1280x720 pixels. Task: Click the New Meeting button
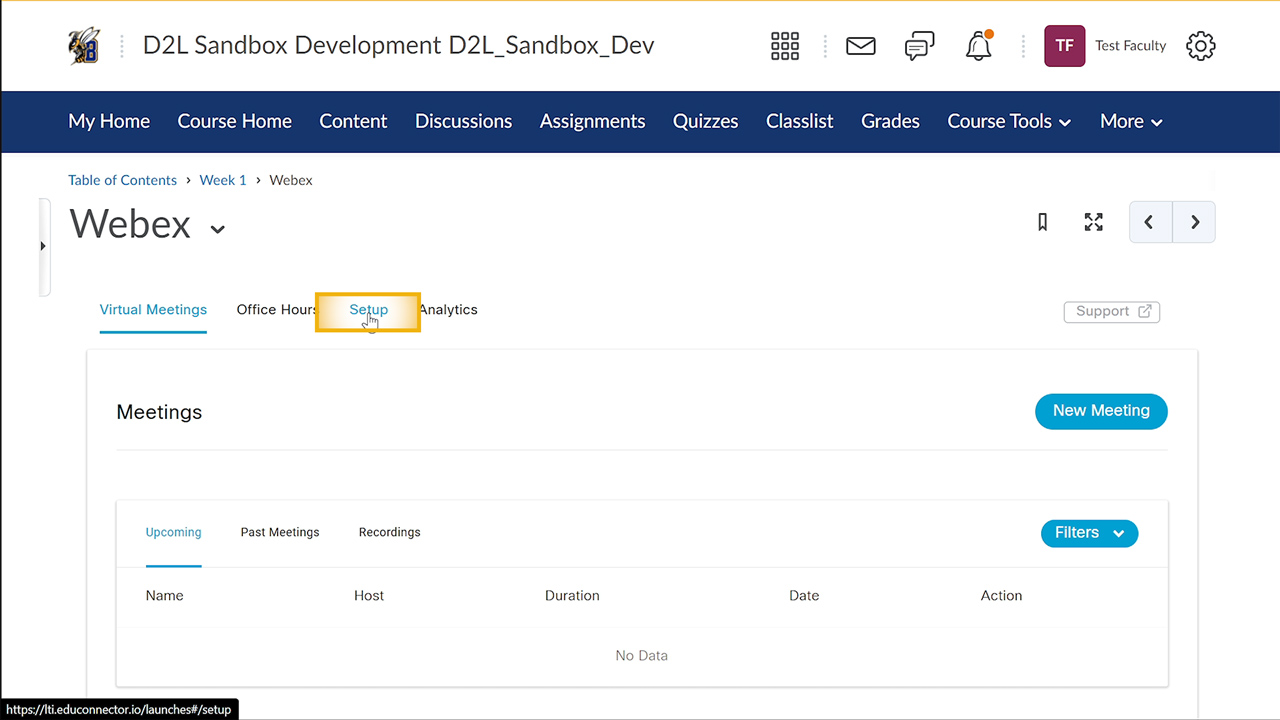click(x=1101, y=411)
